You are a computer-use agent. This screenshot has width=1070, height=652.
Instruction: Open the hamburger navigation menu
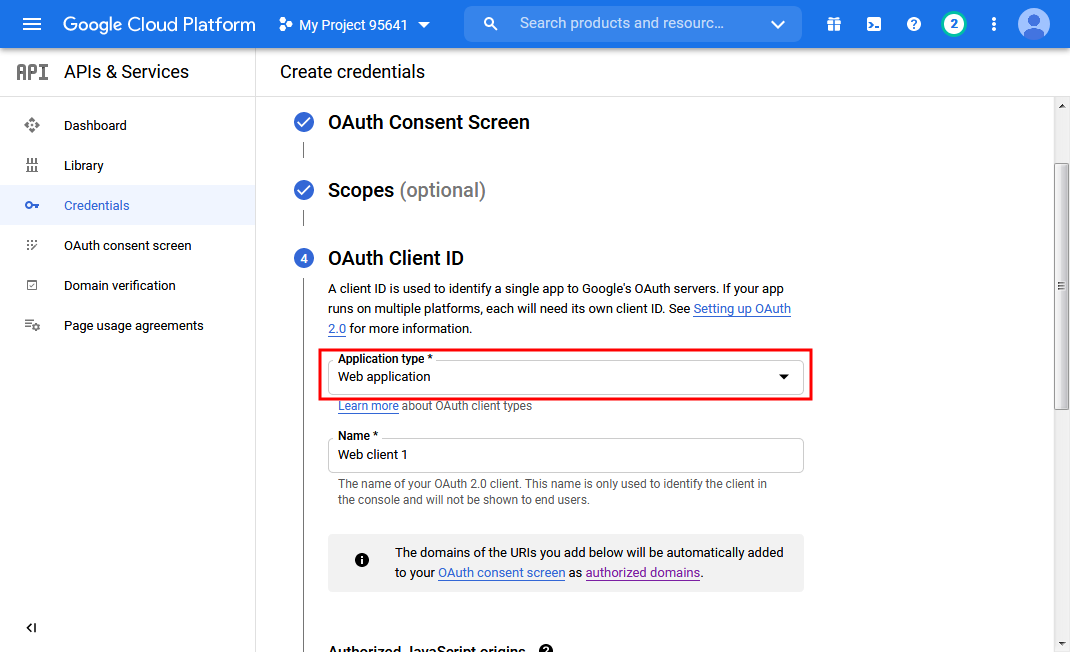31,25
